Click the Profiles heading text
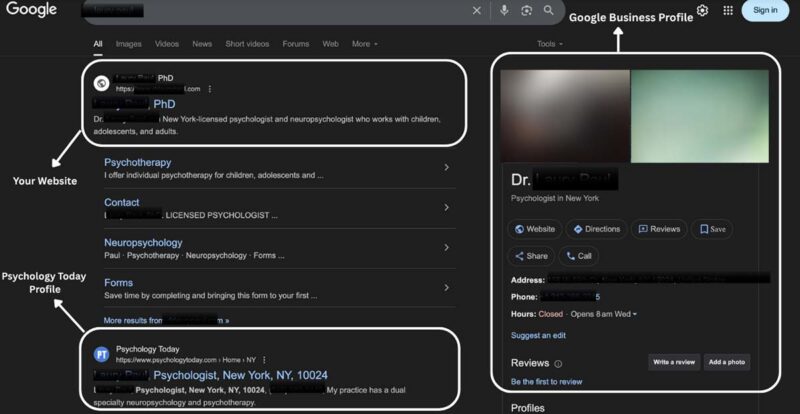 pos(527,408)
